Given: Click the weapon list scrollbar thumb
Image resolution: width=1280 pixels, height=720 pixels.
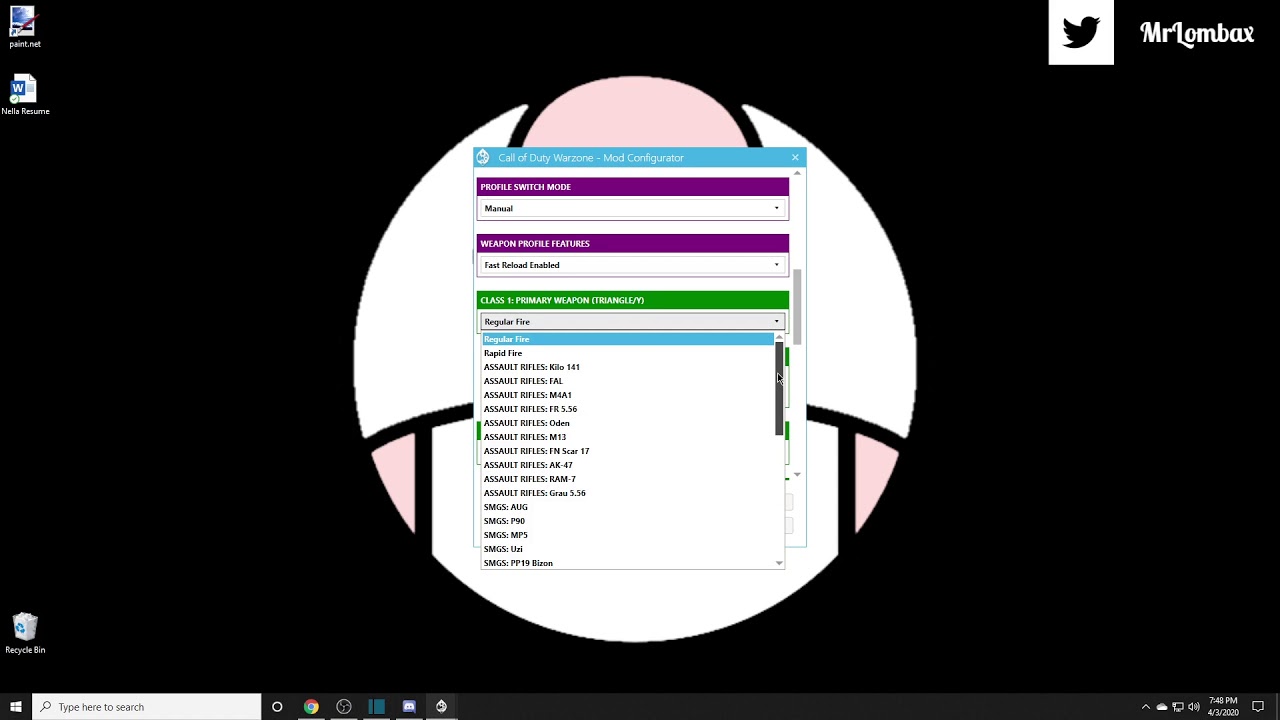Looking at the screenshot, I should coord(779,389).
